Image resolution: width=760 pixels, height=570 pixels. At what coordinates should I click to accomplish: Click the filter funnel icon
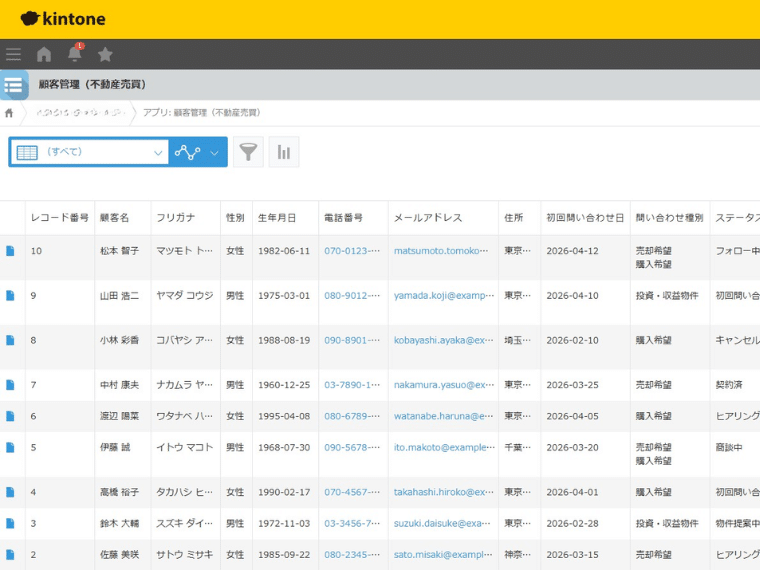tap(248, 152)
